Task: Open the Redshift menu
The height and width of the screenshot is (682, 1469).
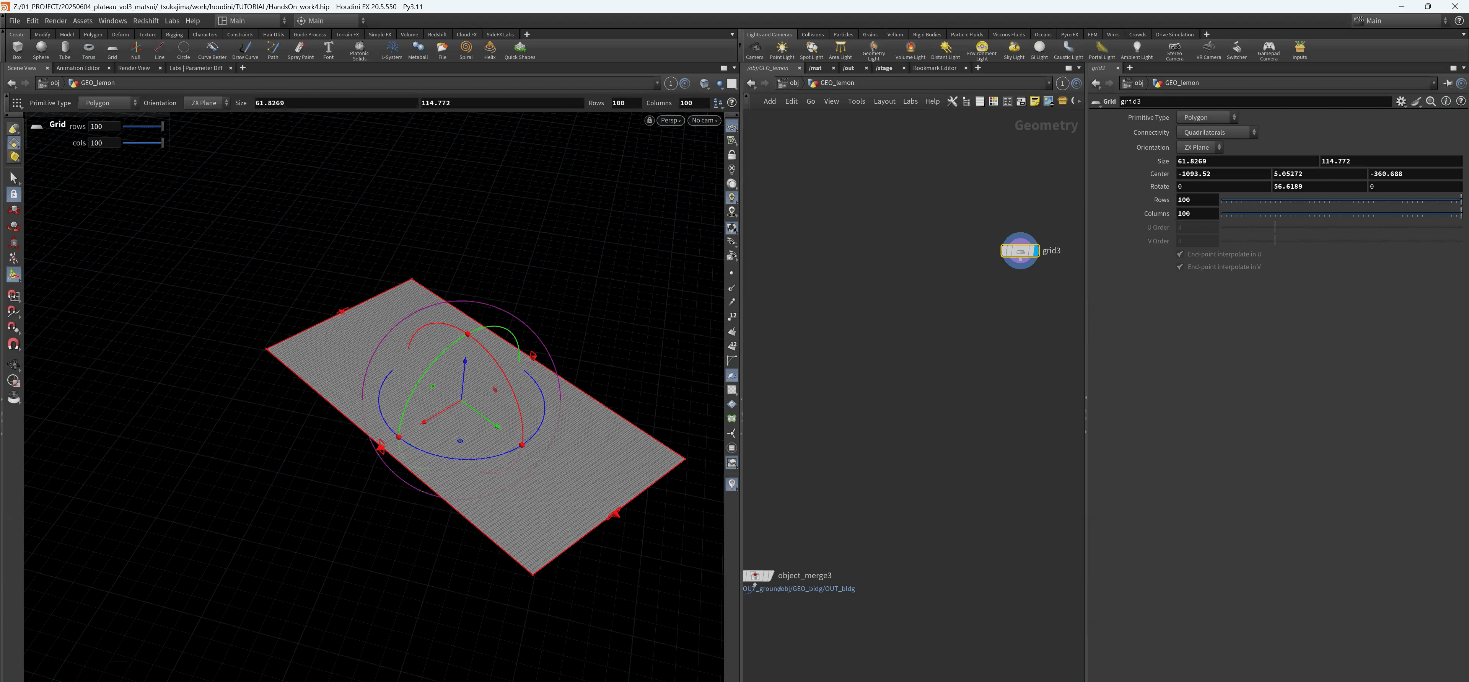Action: coord(145,20)
